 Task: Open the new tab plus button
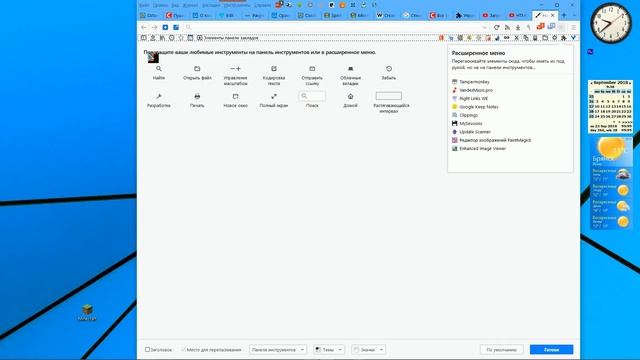564,15
